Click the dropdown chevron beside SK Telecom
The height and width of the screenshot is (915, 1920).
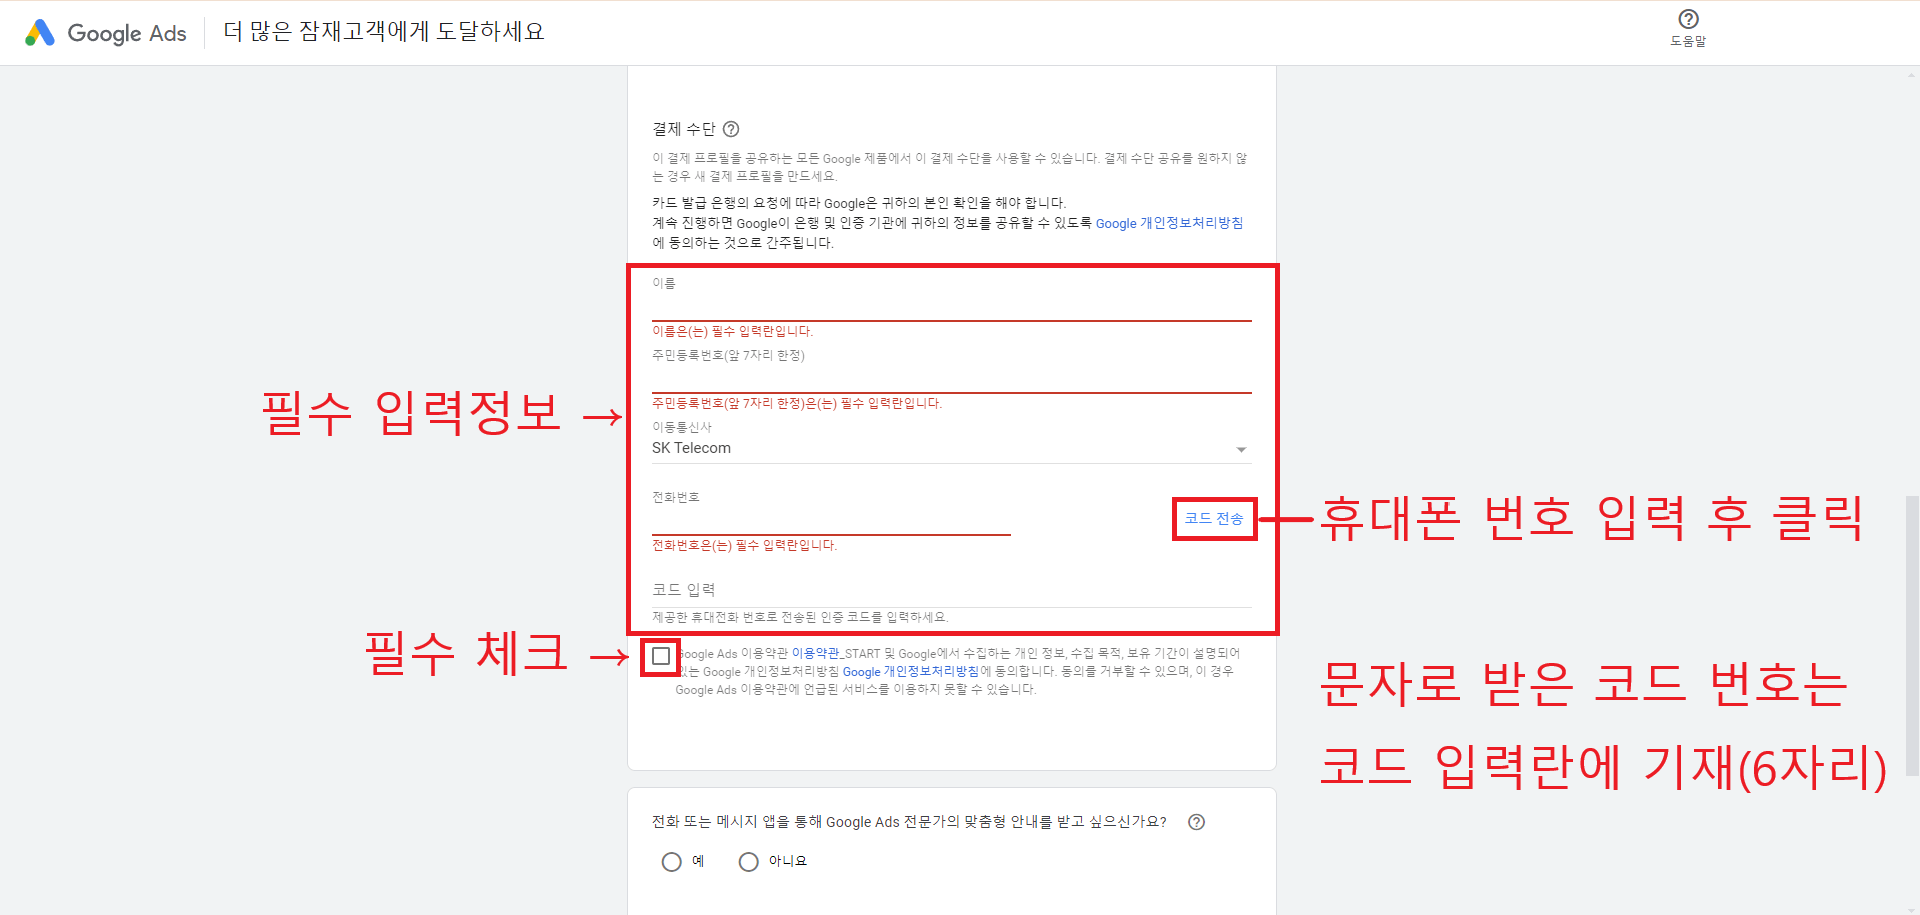point(1242,449)
